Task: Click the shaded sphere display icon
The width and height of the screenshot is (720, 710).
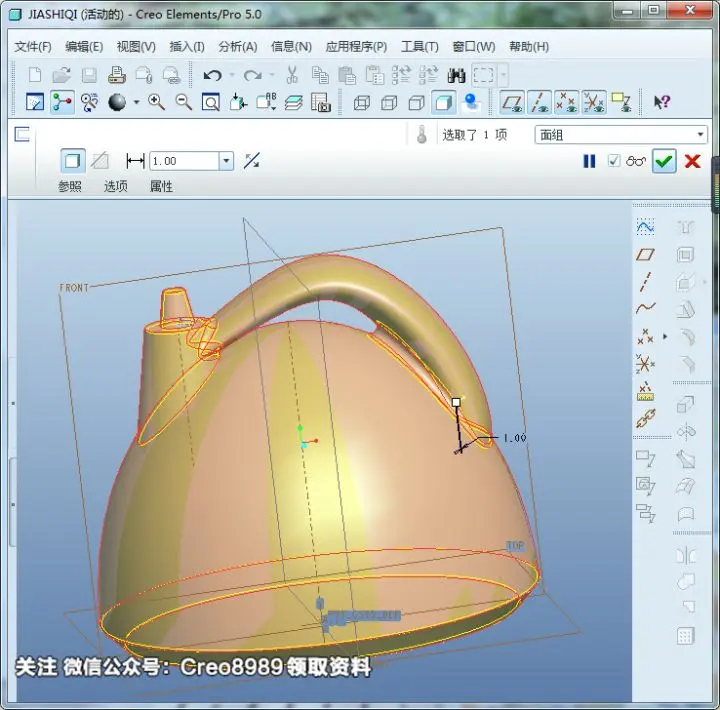Action: [x=117, y=102]
